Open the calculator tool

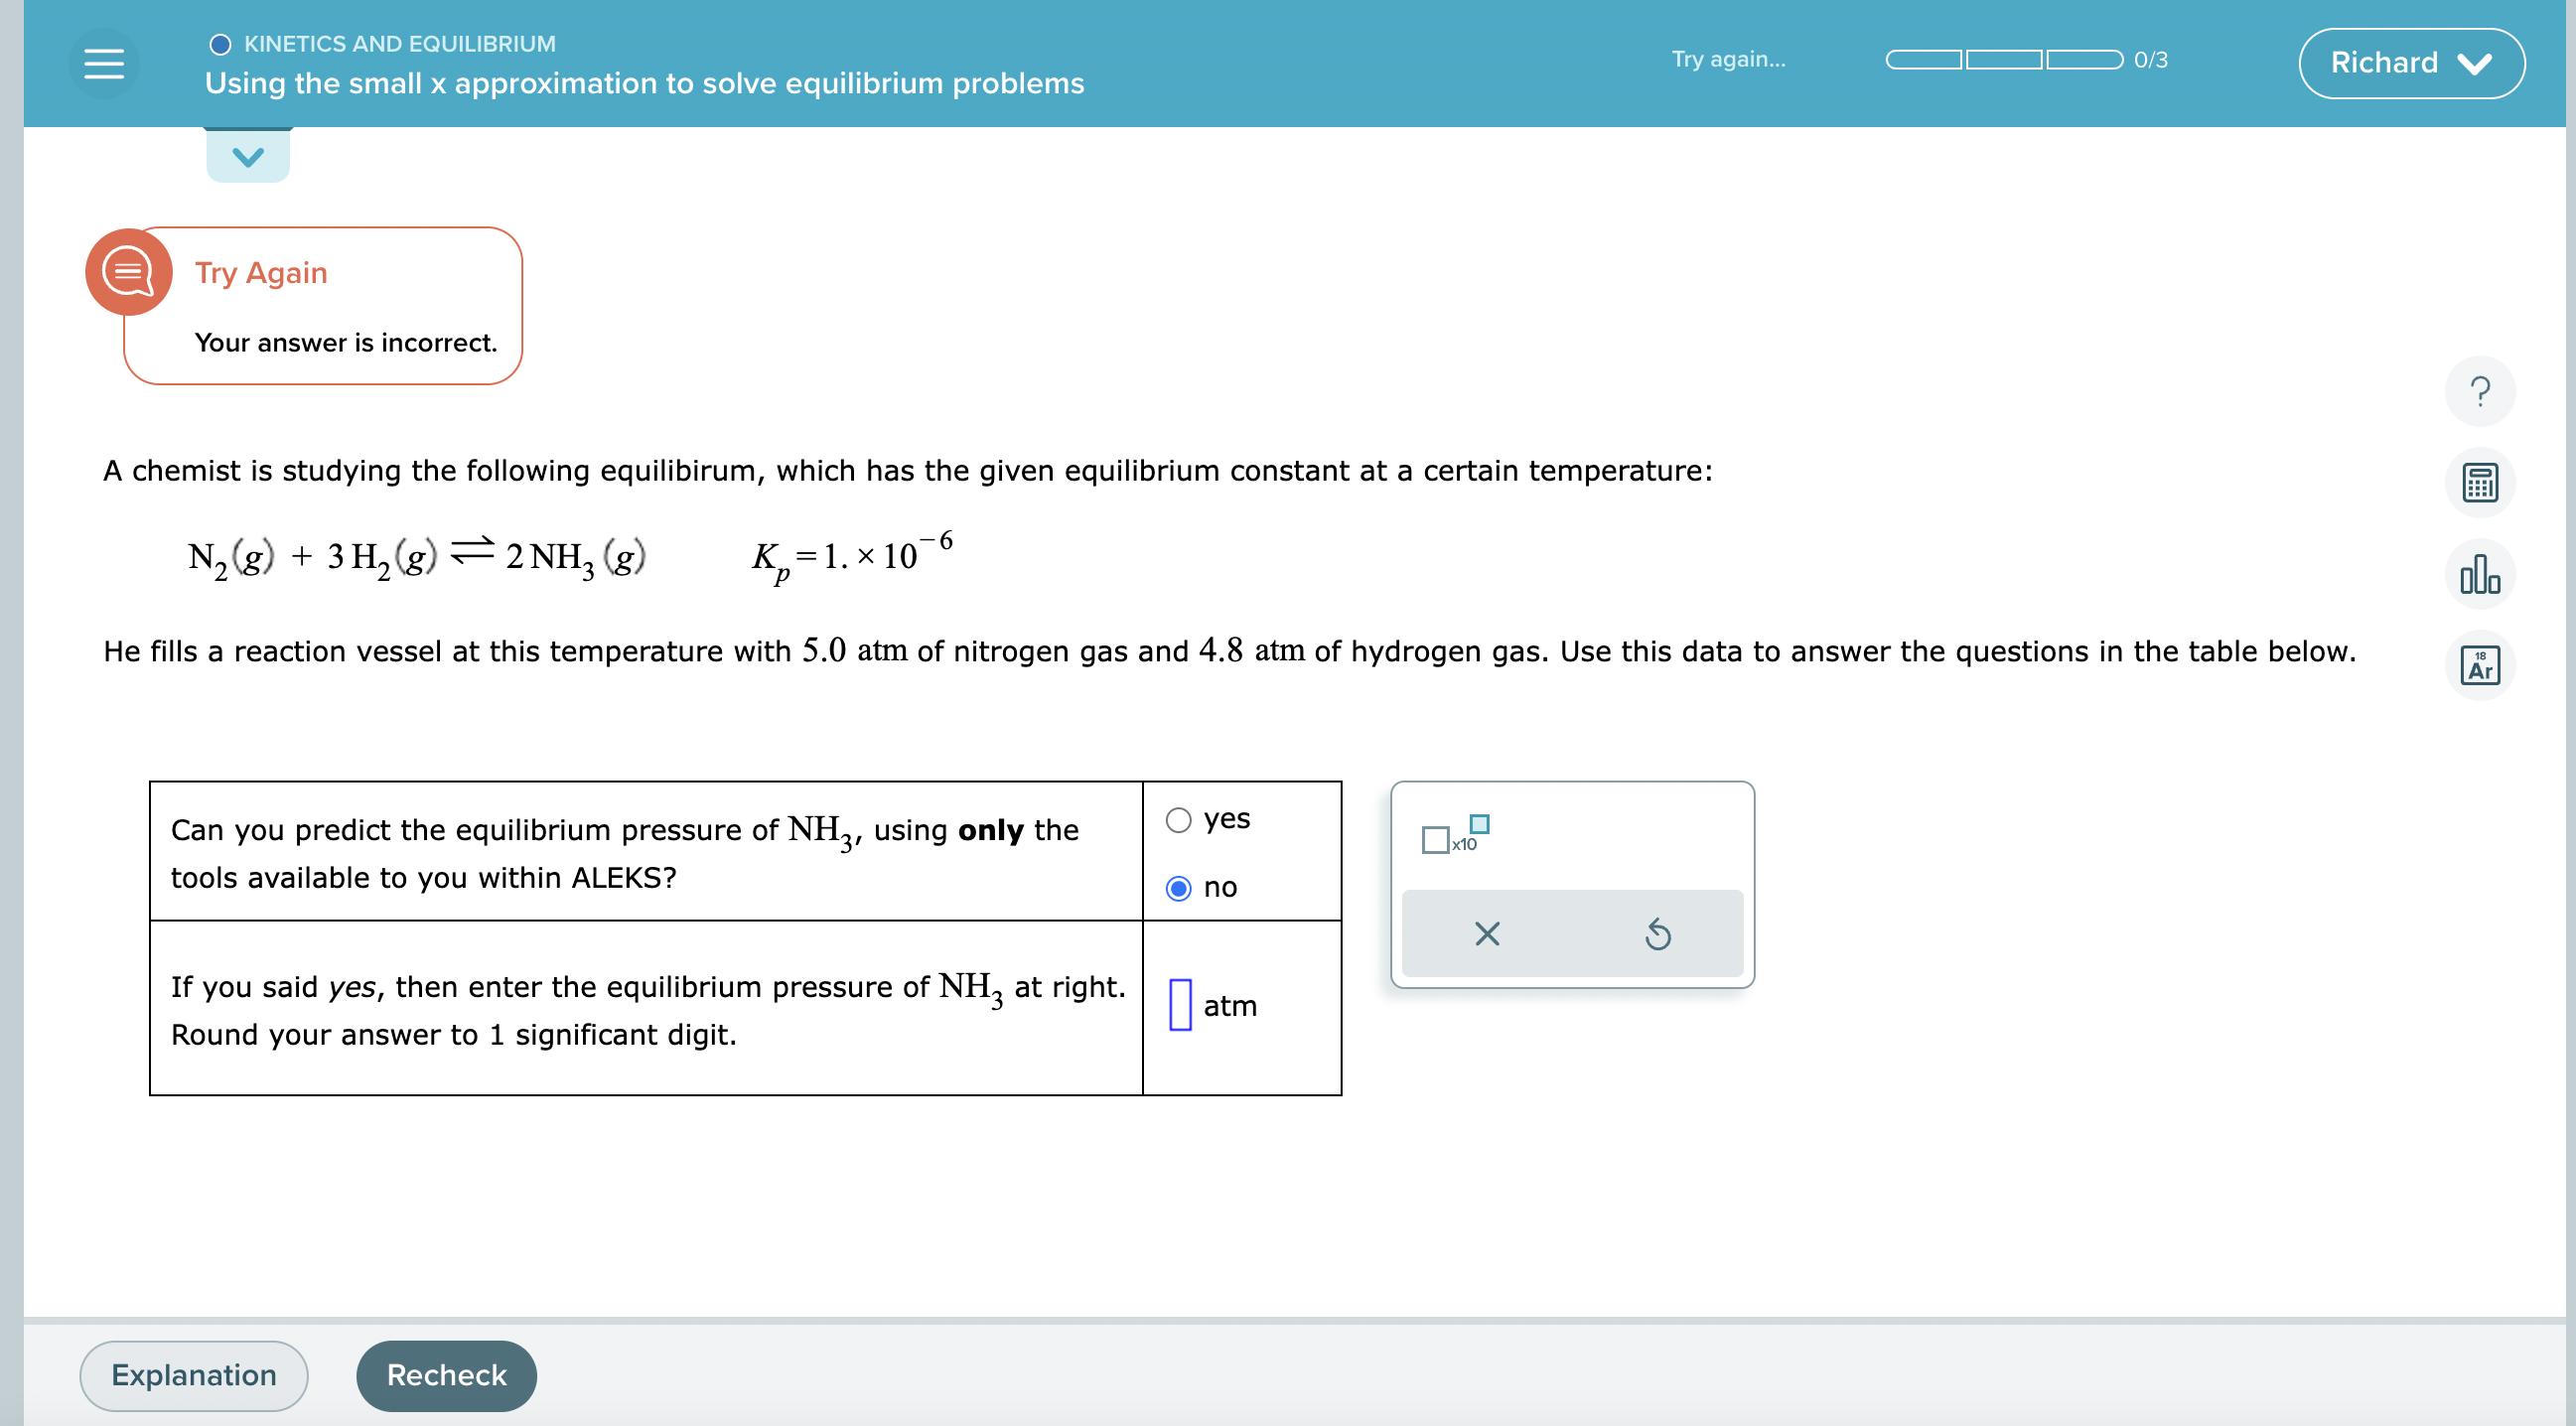(2479, 483)
